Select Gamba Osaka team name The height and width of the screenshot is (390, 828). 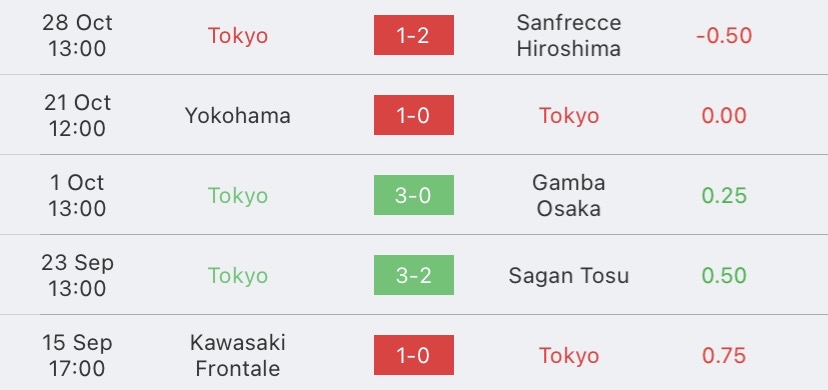[569, 195]
